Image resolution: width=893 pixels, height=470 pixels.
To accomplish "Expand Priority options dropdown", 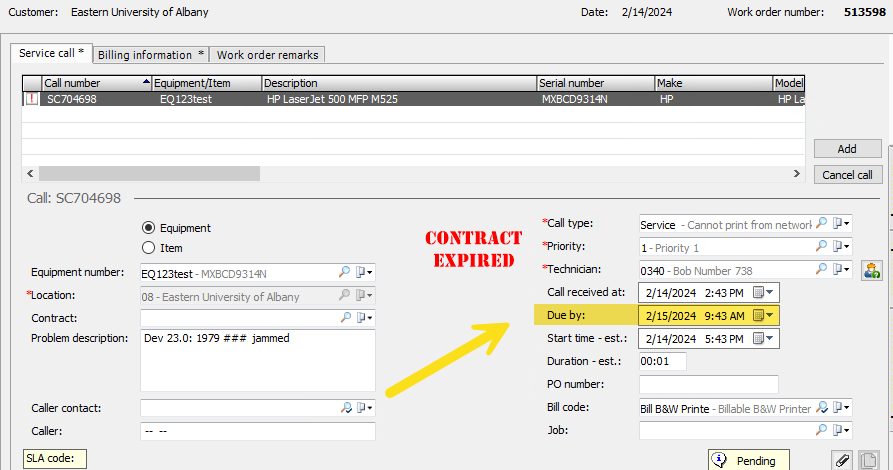I will point(841,246).
